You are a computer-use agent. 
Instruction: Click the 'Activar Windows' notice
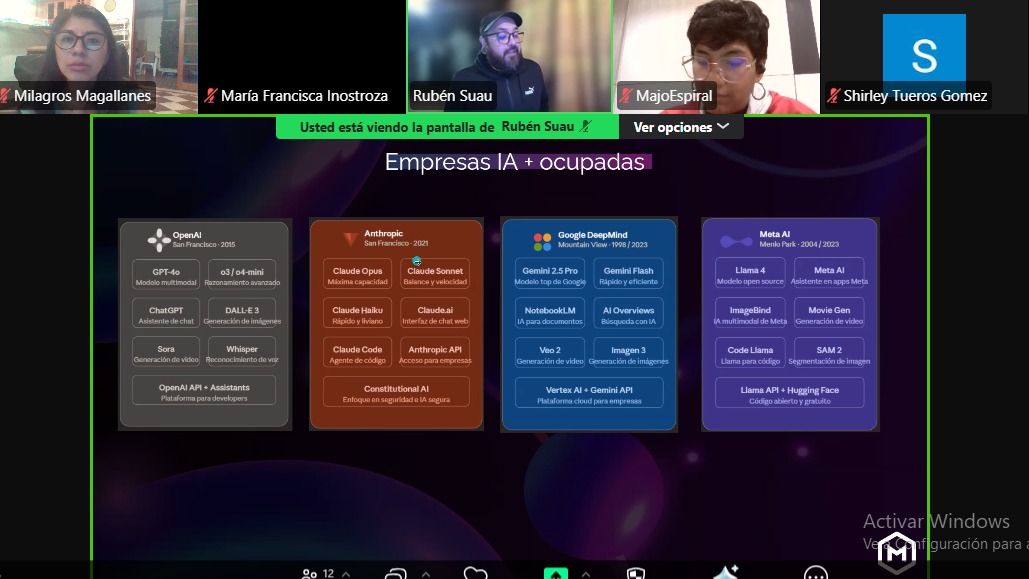(x=936, y=521)
